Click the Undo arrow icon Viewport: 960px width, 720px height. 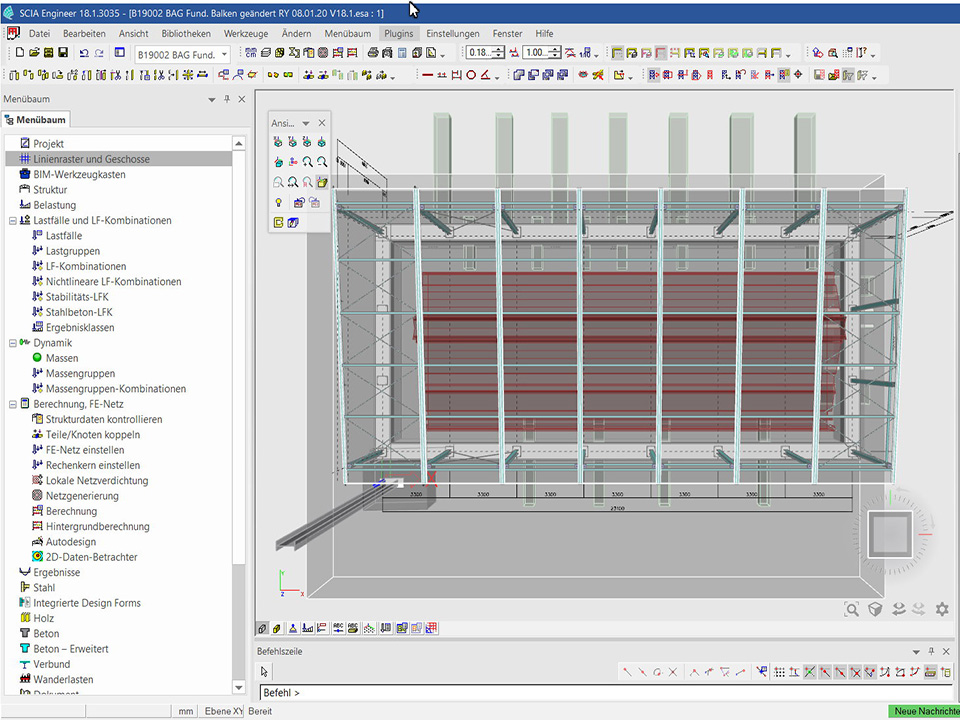click(x=83, y=53)
